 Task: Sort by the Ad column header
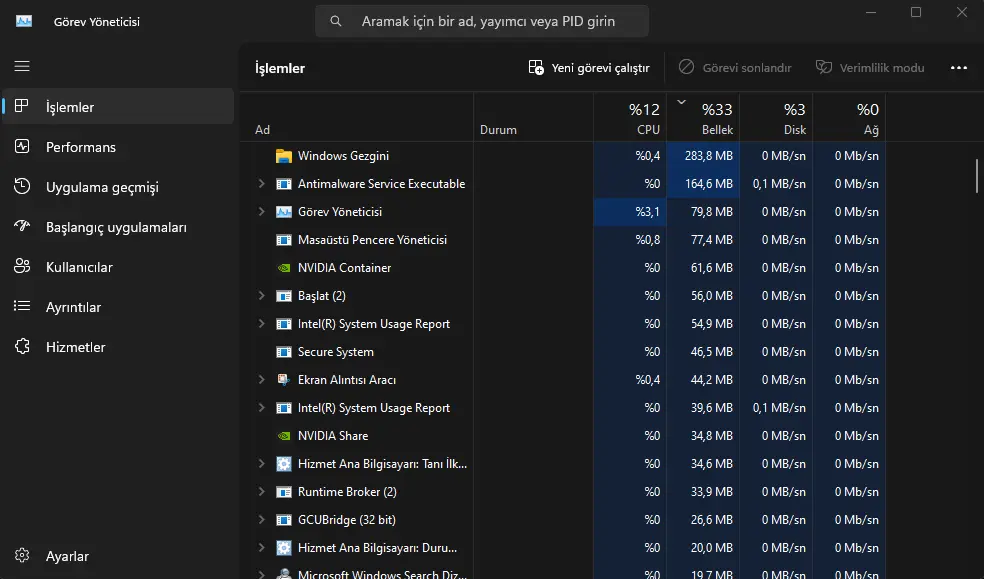[356, 117]
